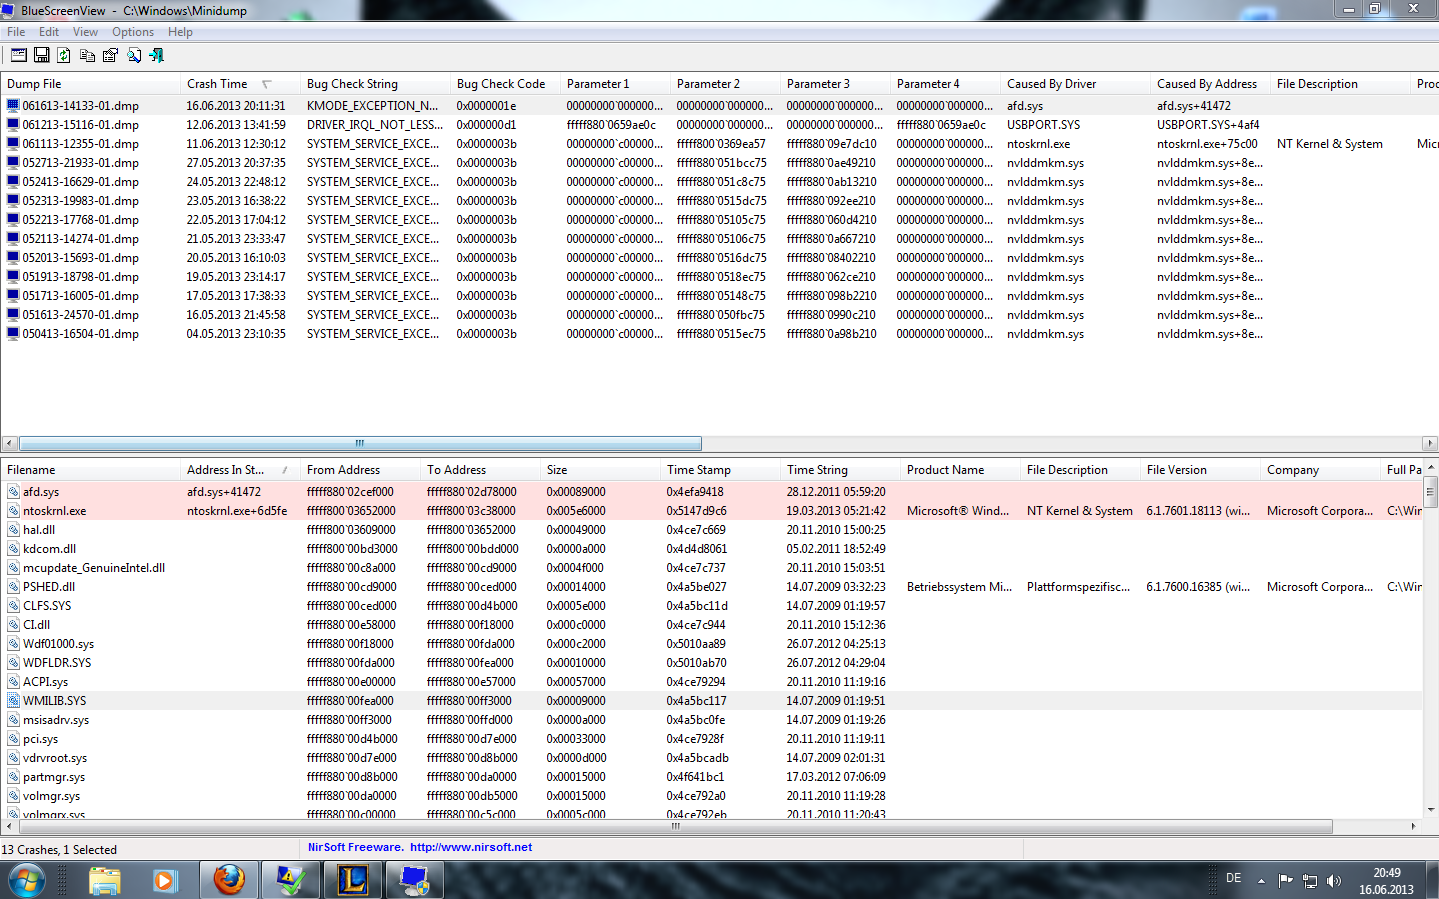The width and height of the screenshot is (1439, 899).
Task: Switch to Firefox in the taskbar
Action: point(229,880)
